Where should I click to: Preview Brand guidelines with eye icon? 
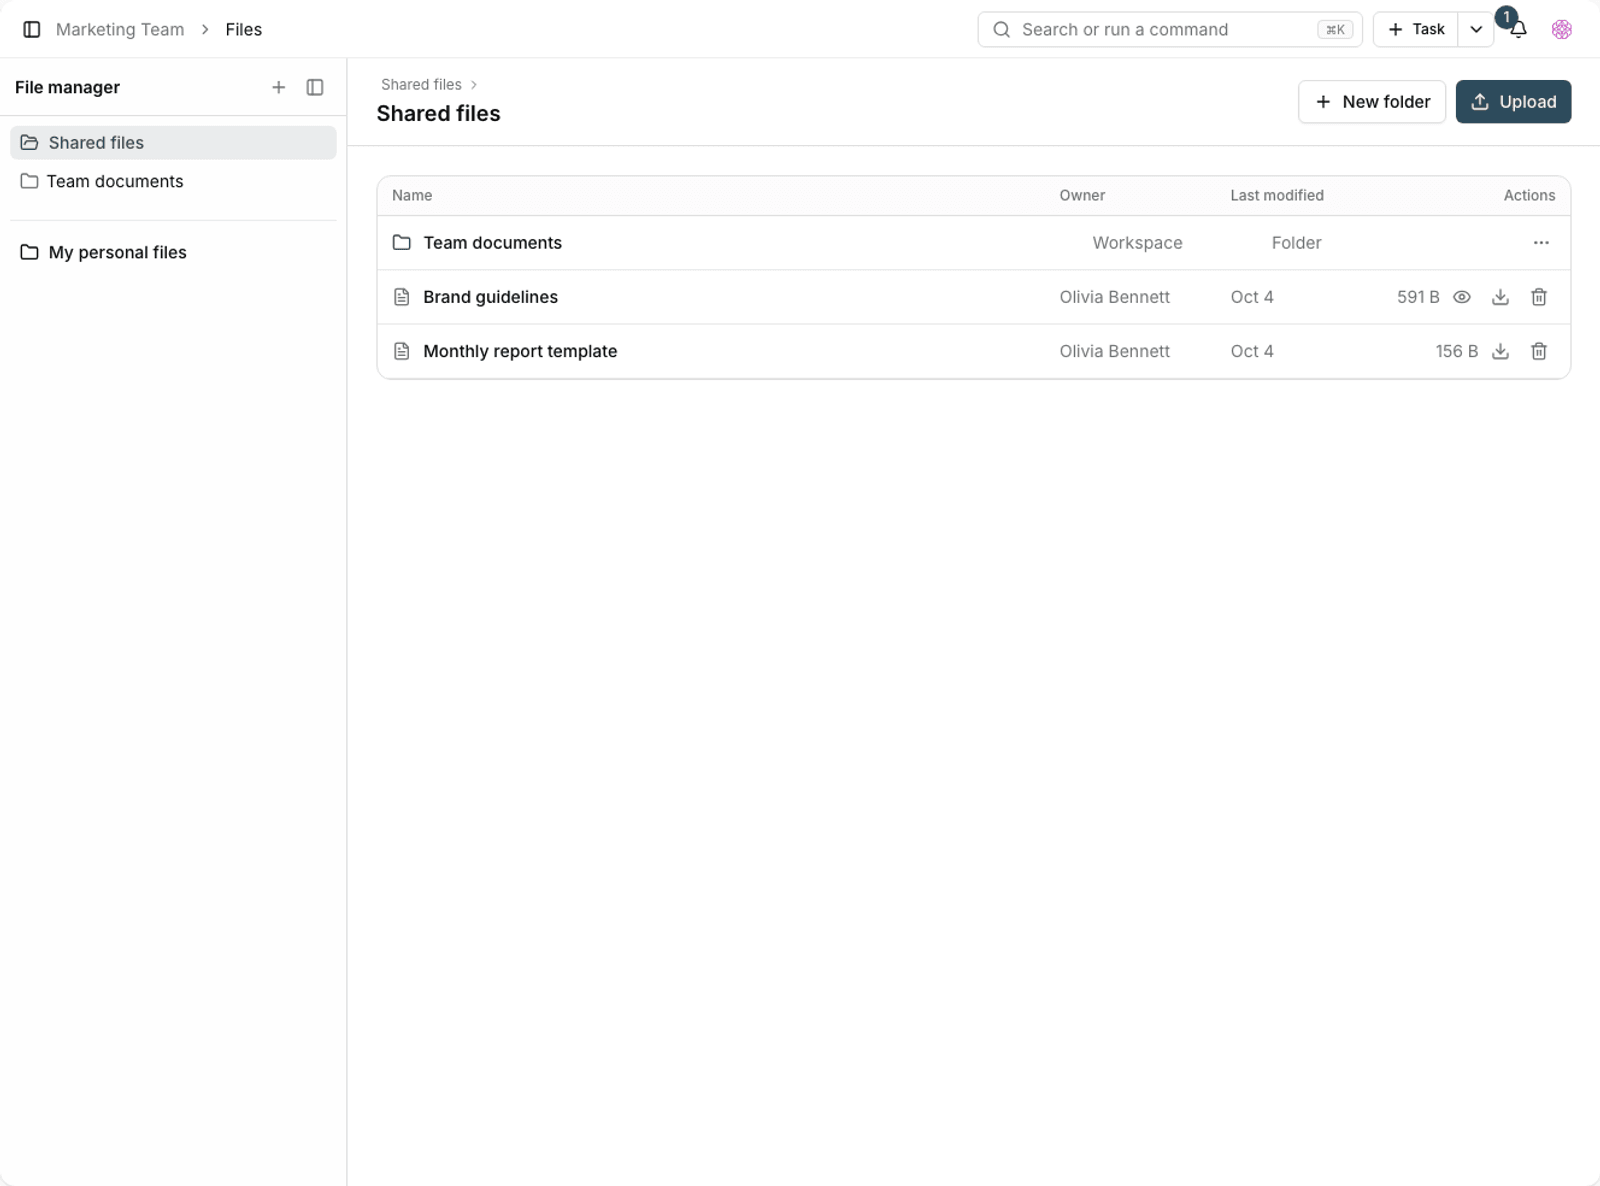[1462, 297]
